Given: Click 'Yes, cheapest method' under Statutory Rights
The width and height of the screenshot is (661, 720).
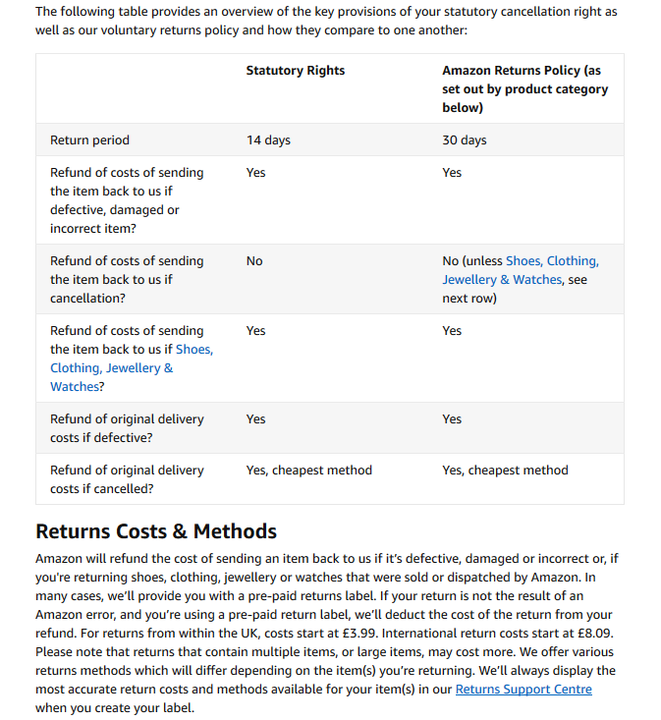Looking at the screenshot, I should coord(309,470).
